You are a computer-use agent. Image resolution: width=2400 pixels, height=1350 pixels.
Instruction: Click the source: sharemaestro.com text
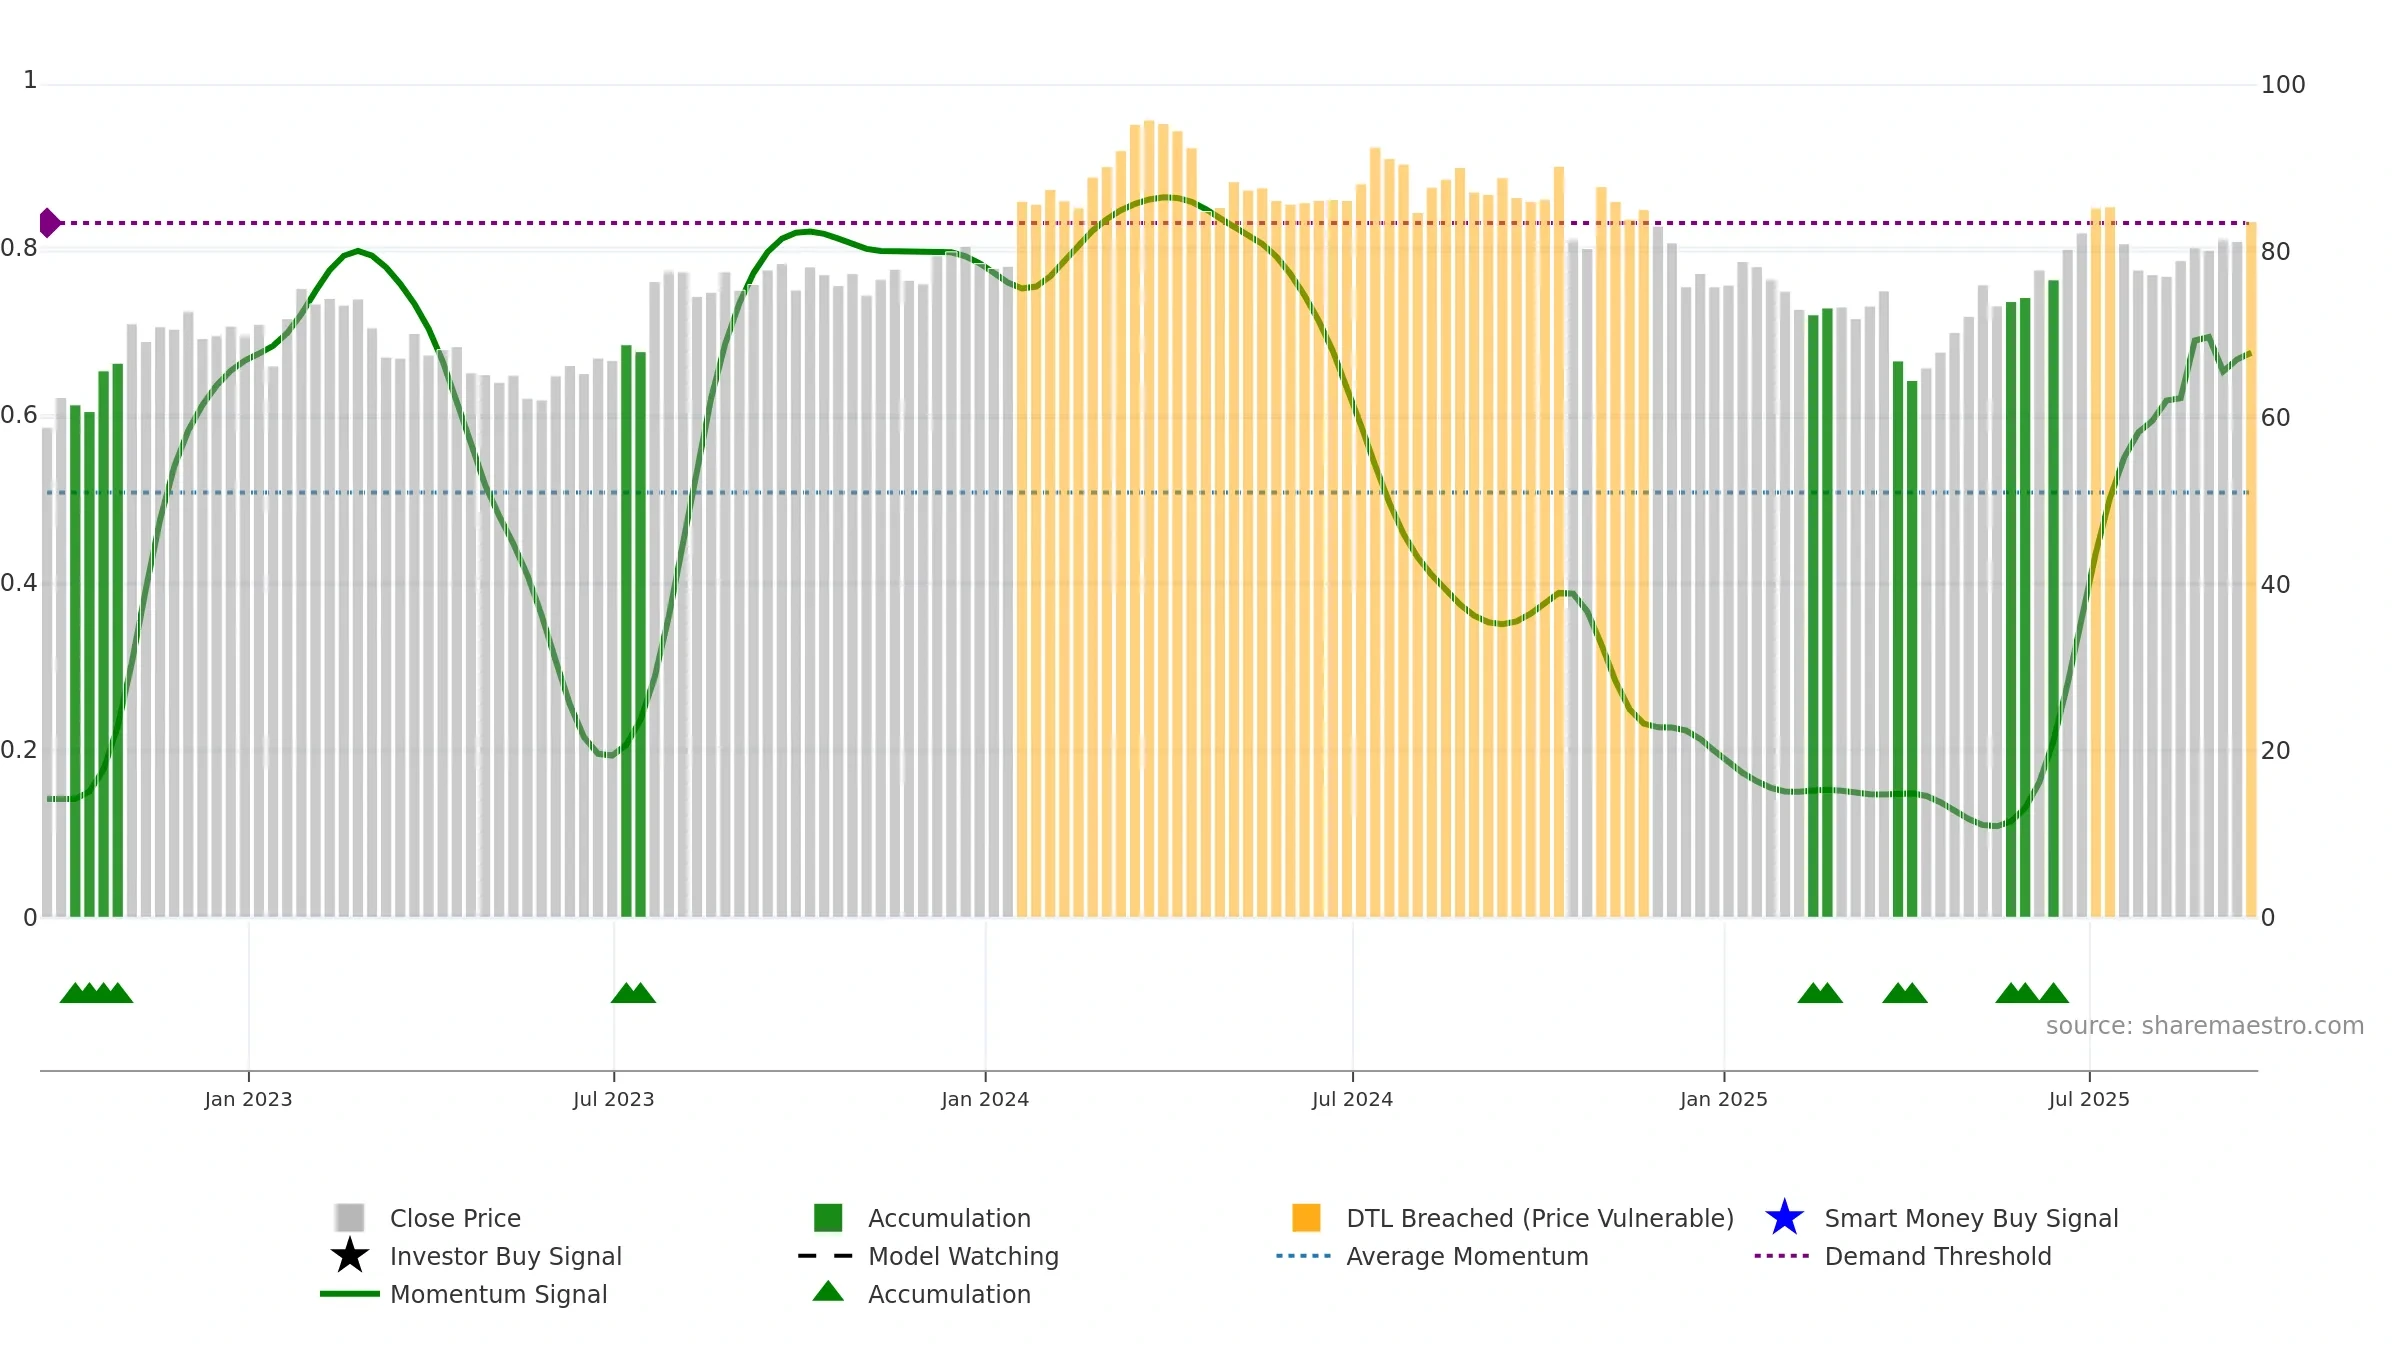(x=2205, y=1026)
